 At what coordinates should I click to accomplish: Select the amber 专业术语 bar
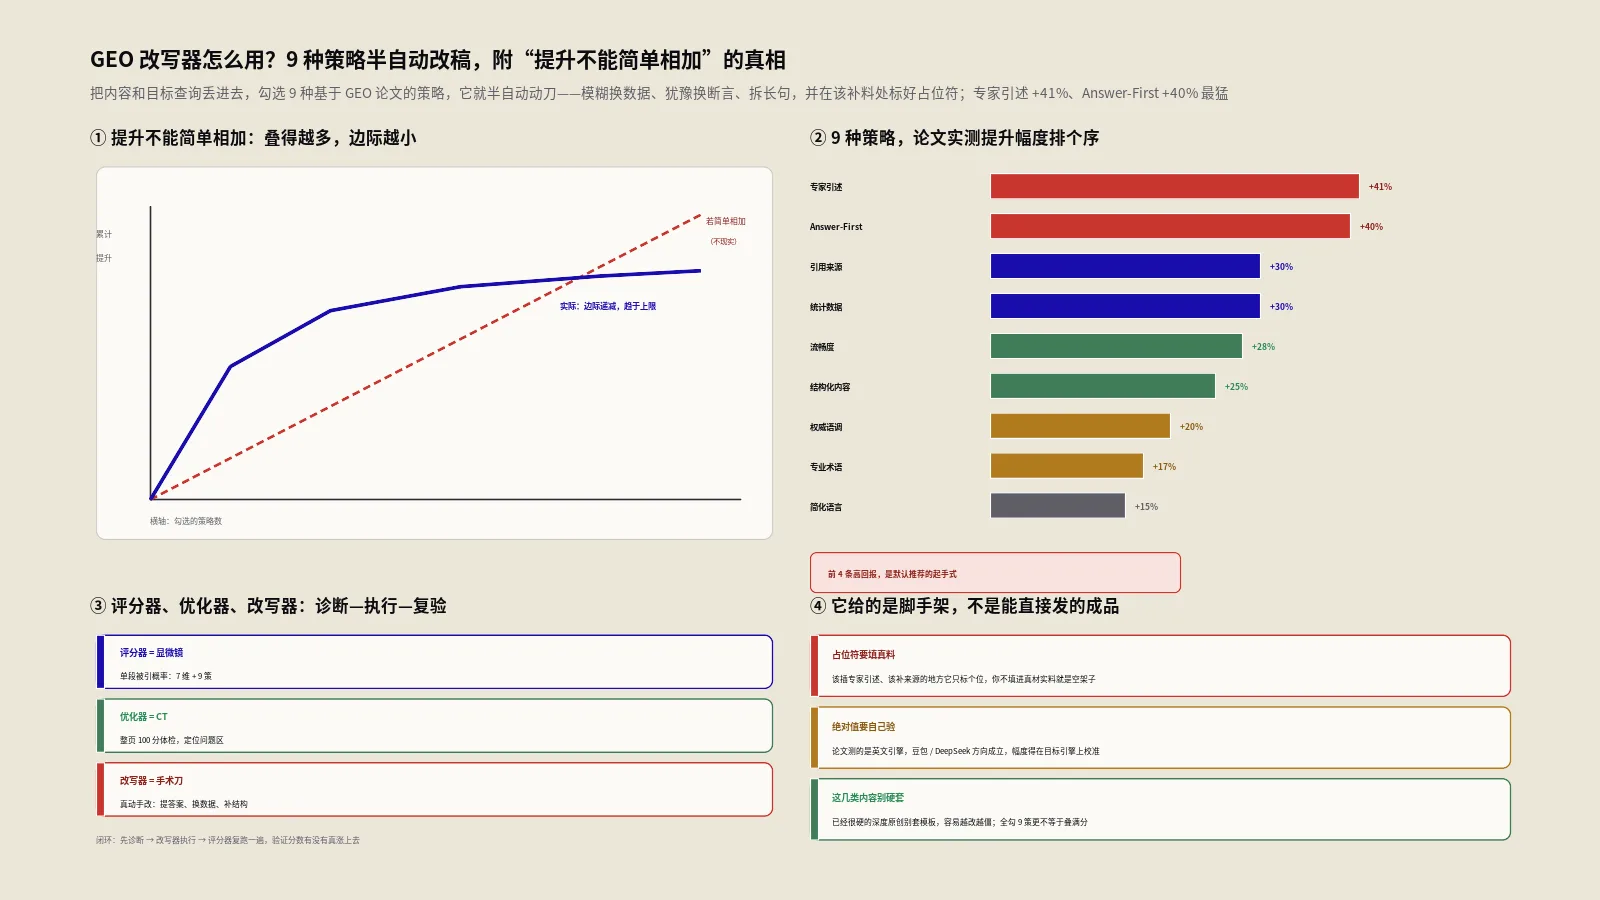click(1067, 466)
